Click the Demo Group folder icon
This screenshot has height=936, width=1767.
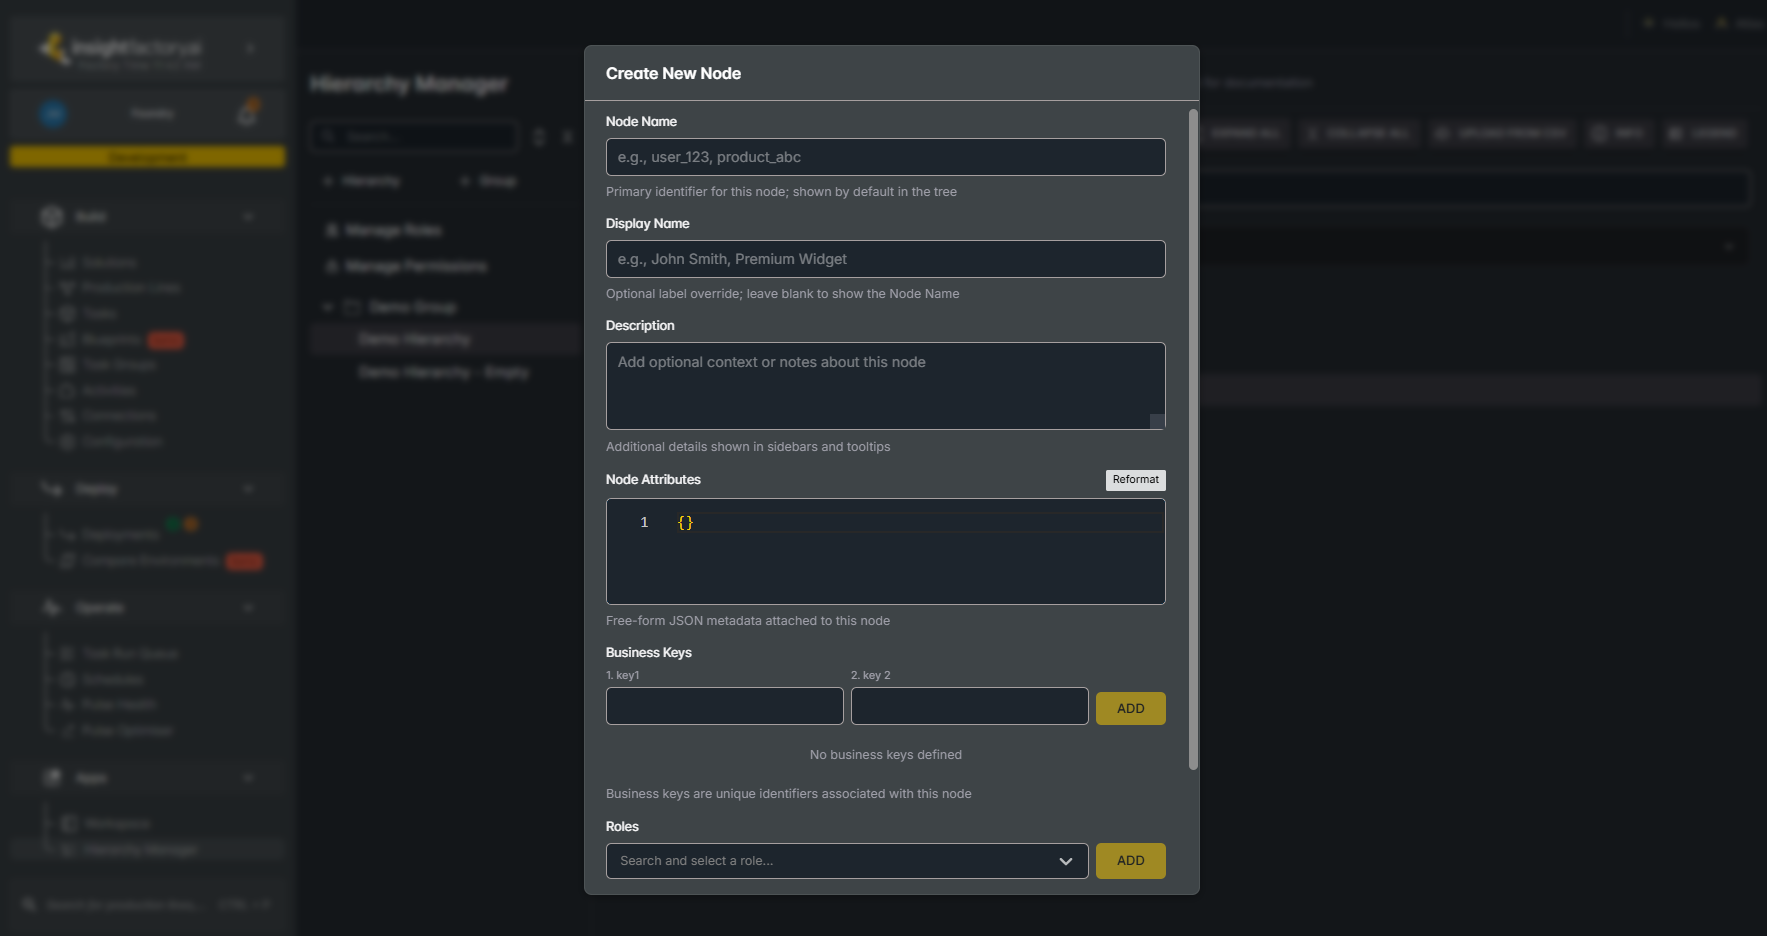click(x=352, y=307)
